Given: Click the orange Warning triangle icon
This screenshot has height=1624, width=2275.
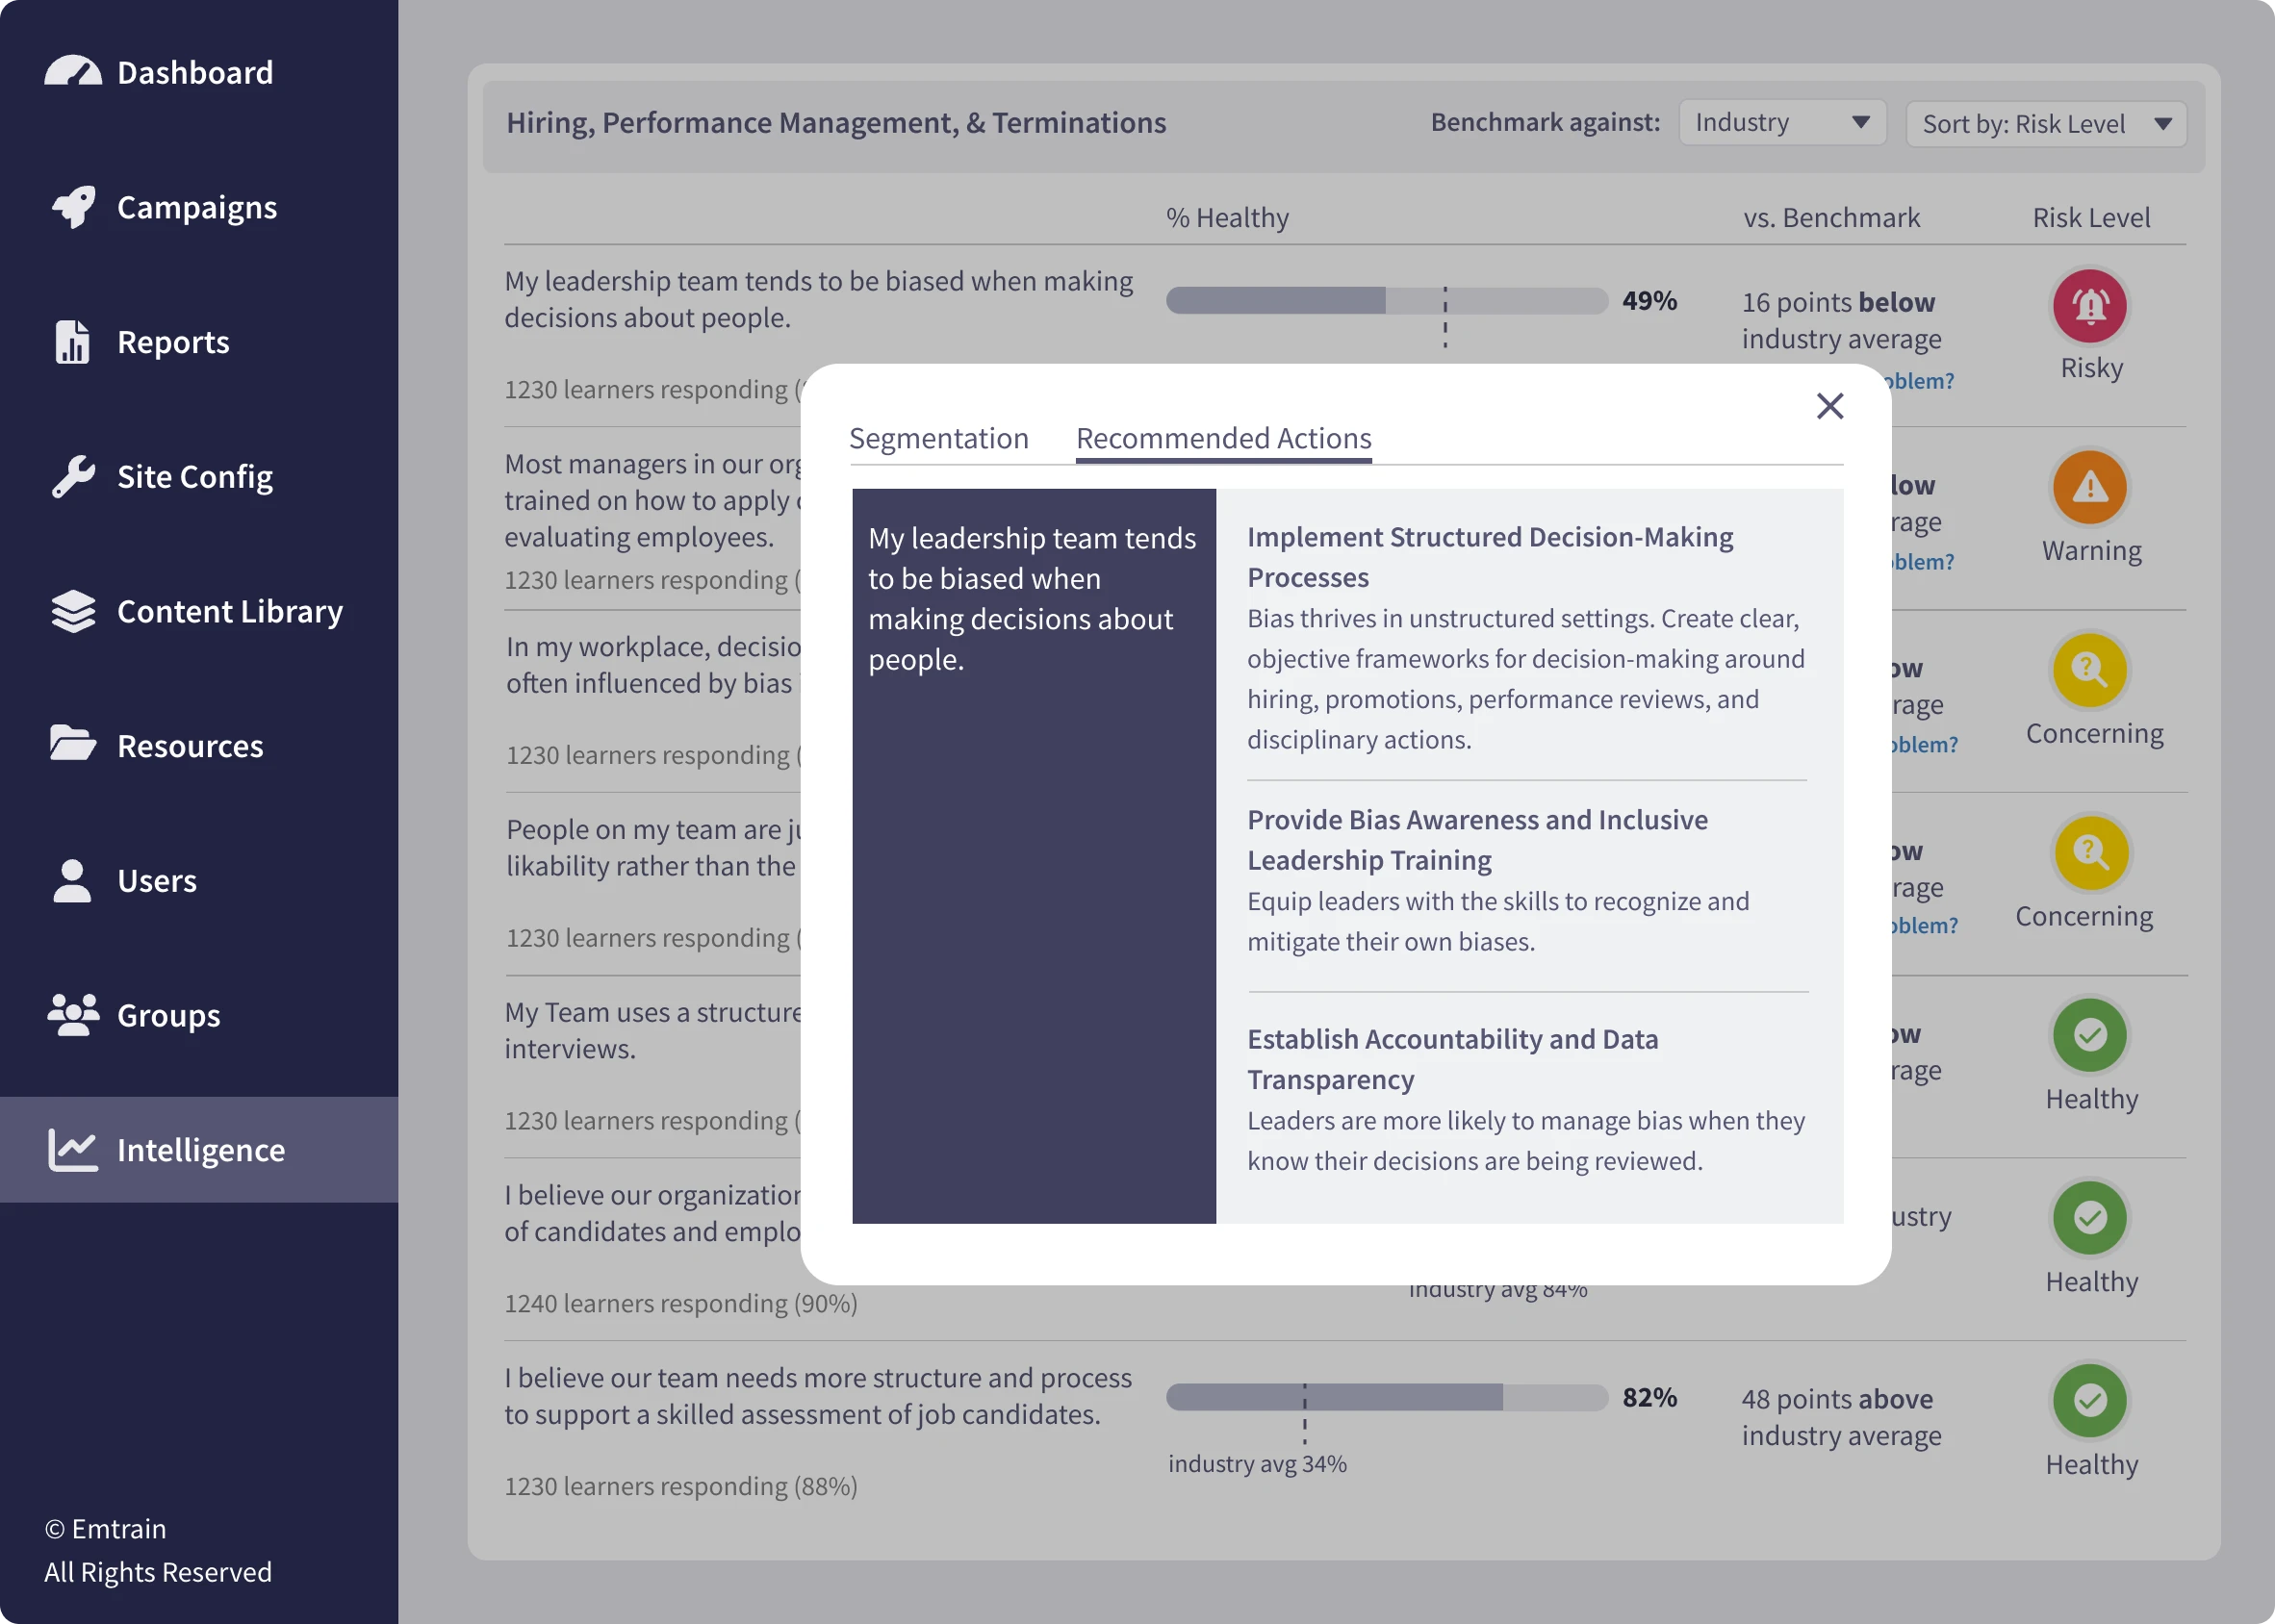Looking at the screenshot, I should click(2089, 488).
